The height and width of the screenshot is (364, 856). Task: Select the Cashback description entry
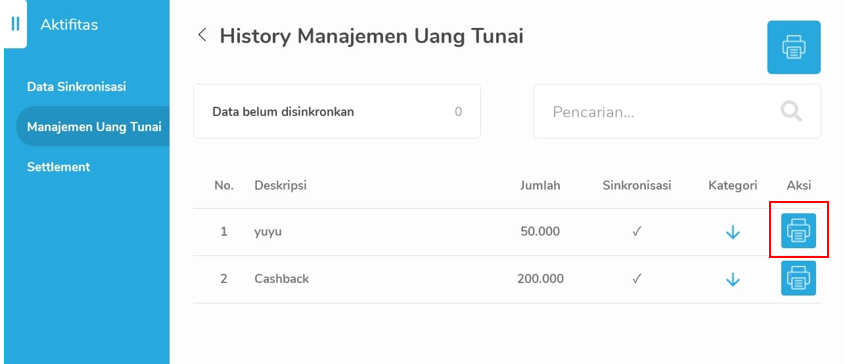[x=282, y=279]
